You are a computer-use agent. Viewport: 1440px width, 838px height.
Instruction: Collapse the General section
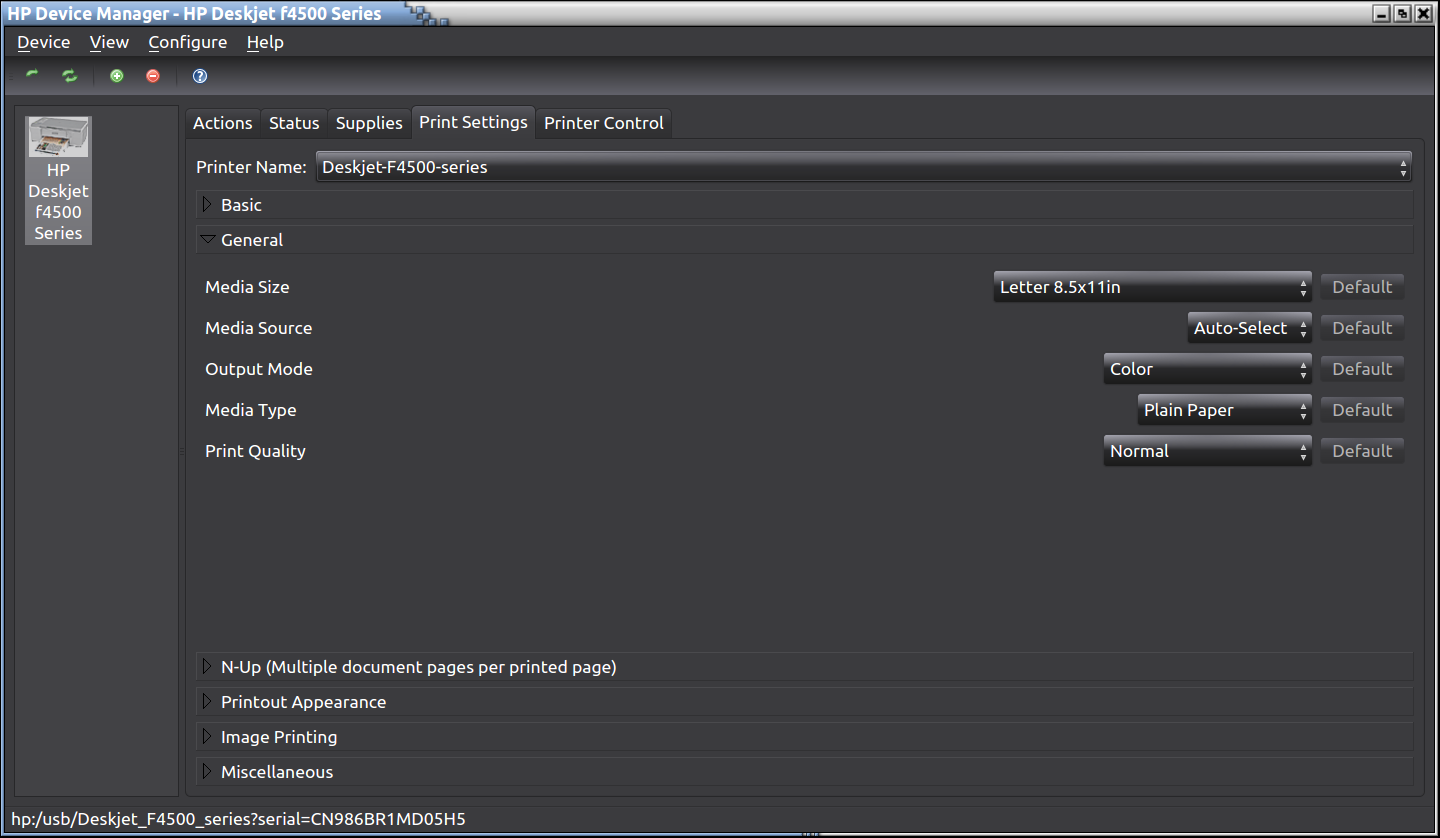[805, 240]
